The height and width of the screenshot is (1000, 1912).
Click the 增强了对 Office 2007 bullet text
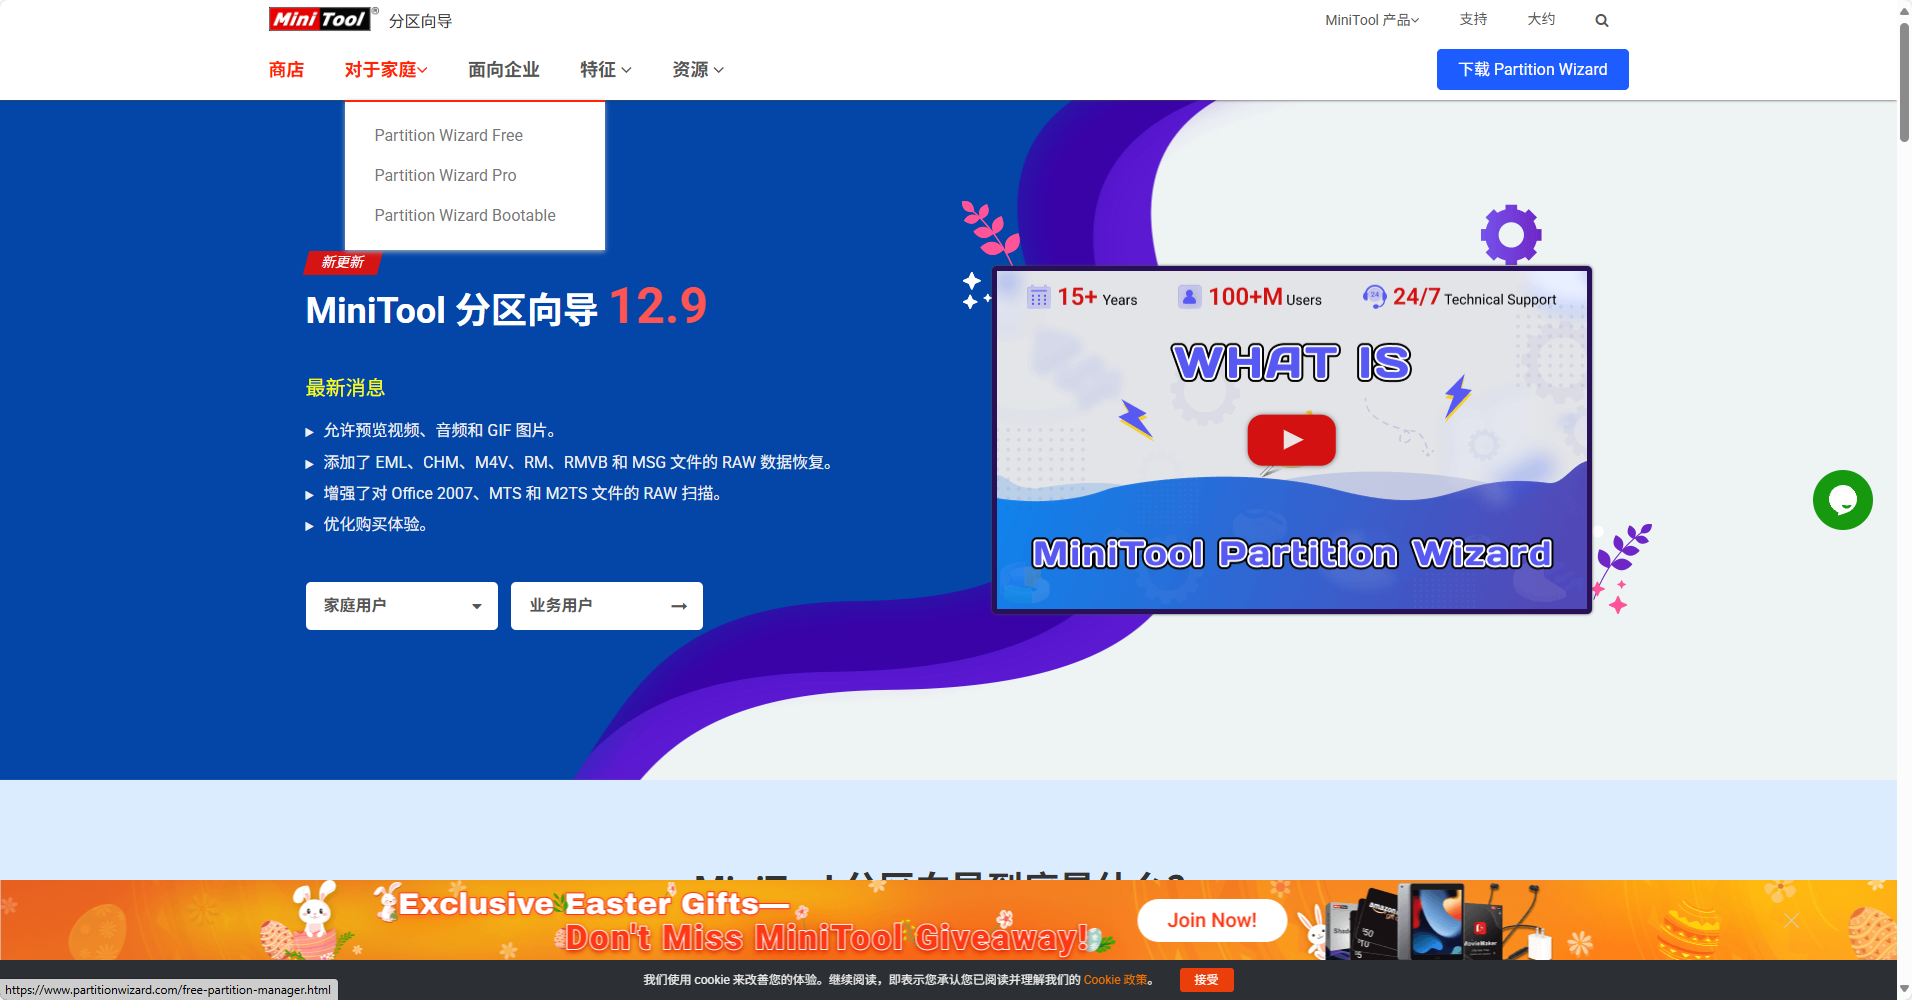(x=523, y=494)
